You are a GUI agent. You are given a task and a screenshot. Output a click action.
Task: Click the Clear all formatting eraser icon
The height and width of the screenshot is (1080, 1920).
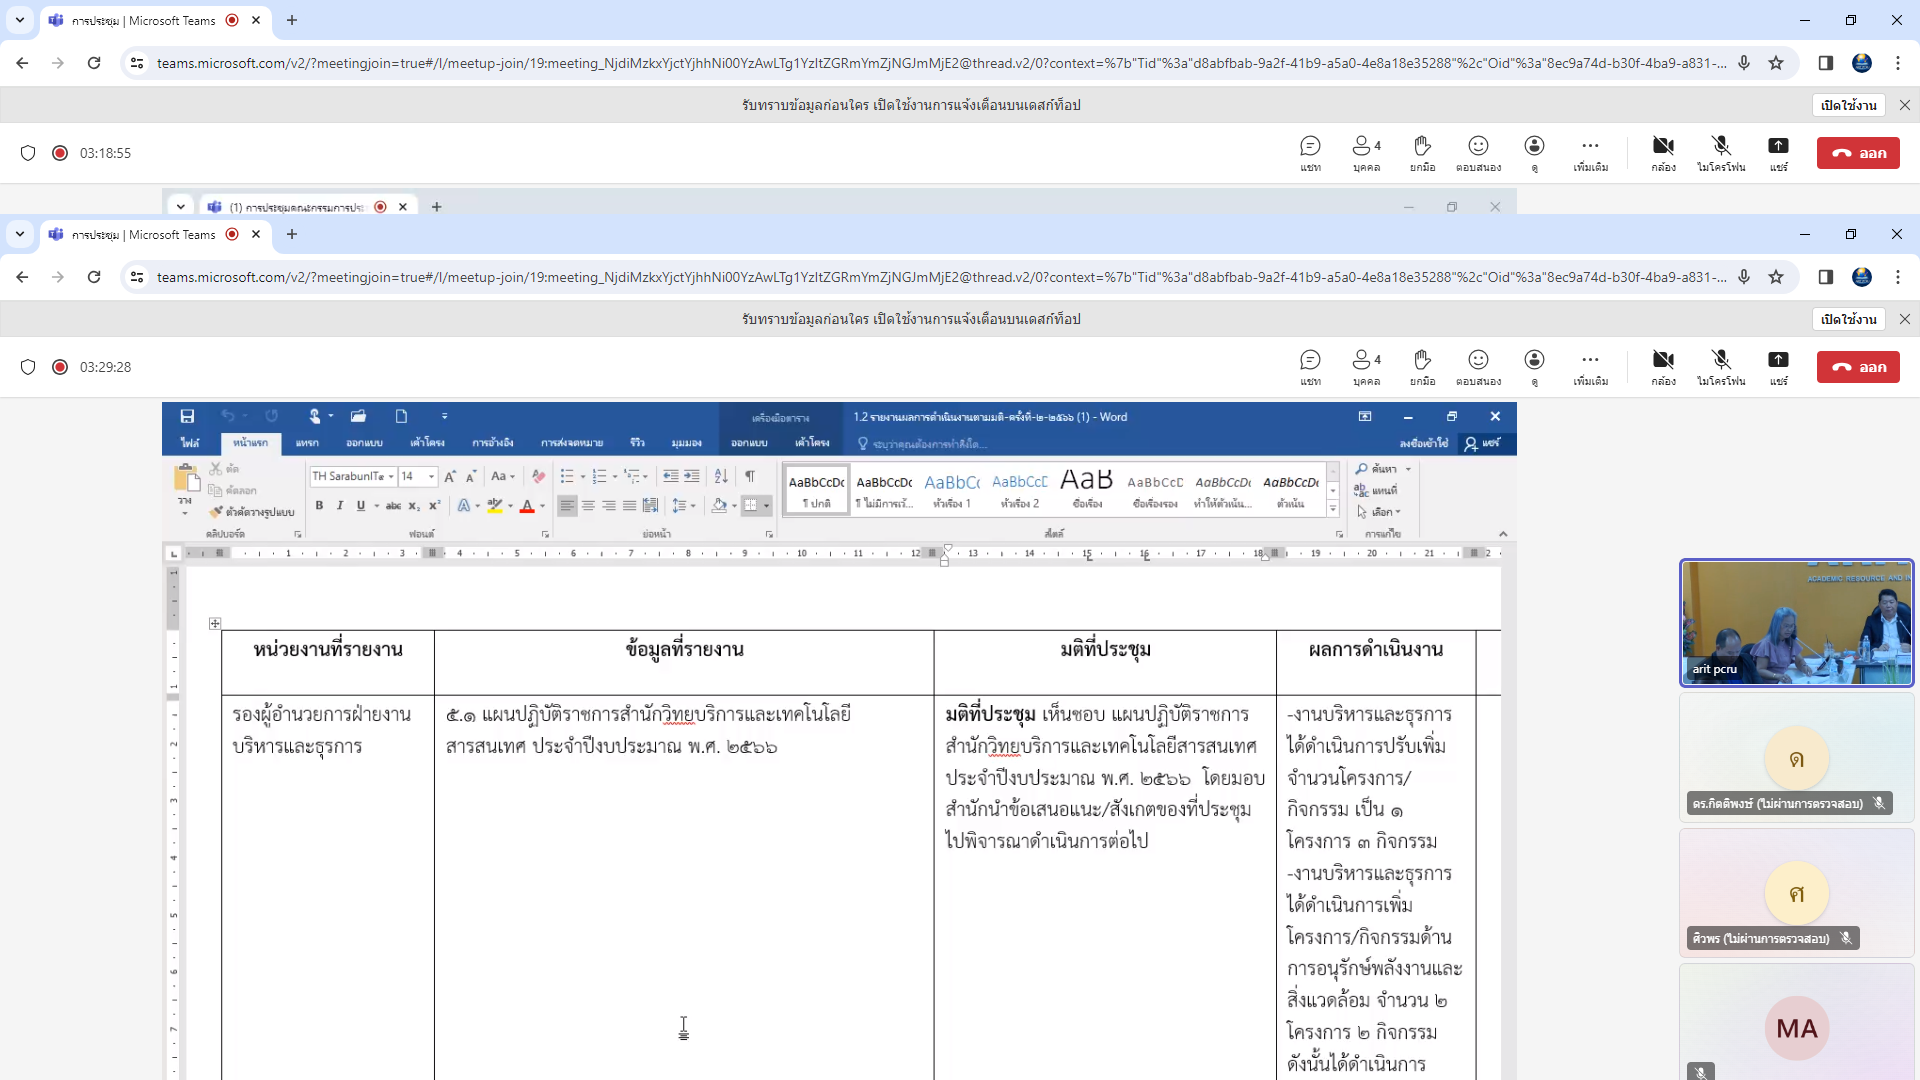[538, 476]
